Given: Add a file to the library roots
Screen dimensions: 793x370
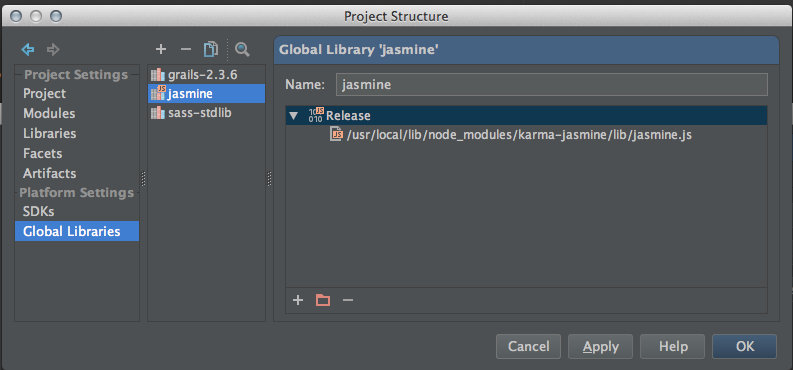Looking at the screenshot, I should point(298,300).
